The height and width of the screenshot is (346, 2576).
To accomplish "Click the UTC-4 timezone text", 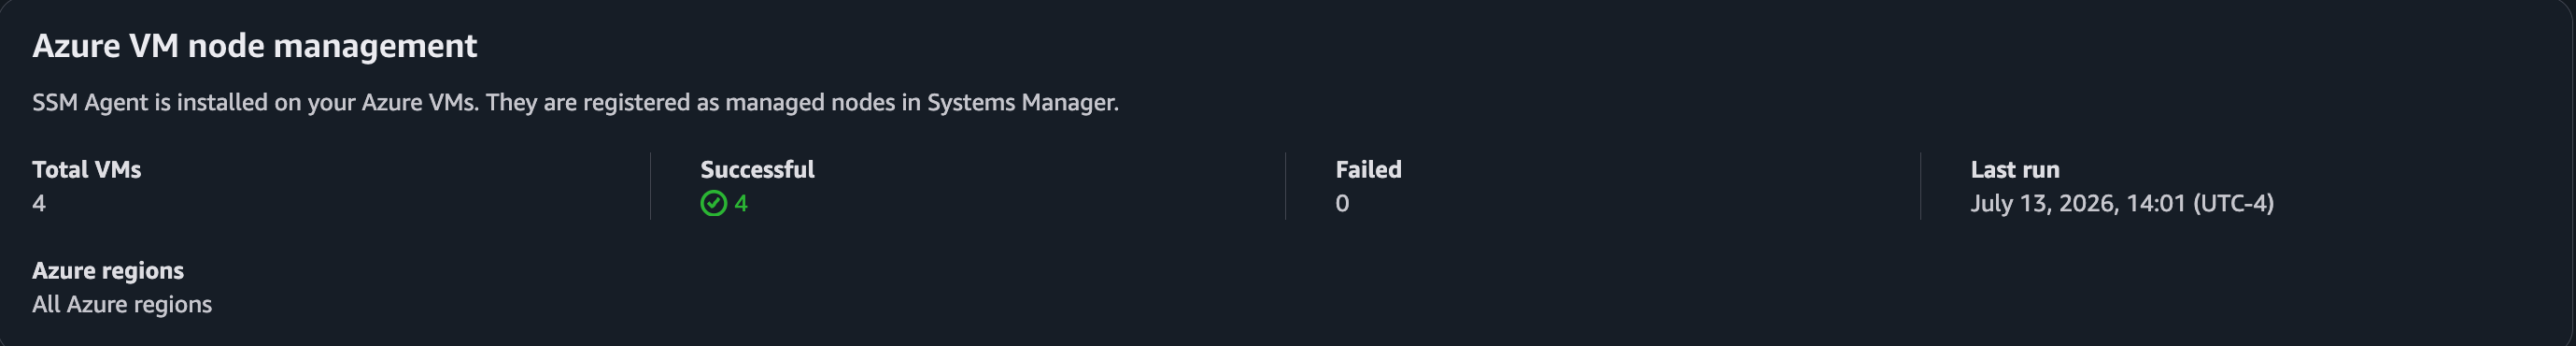I will point(2234,204).
